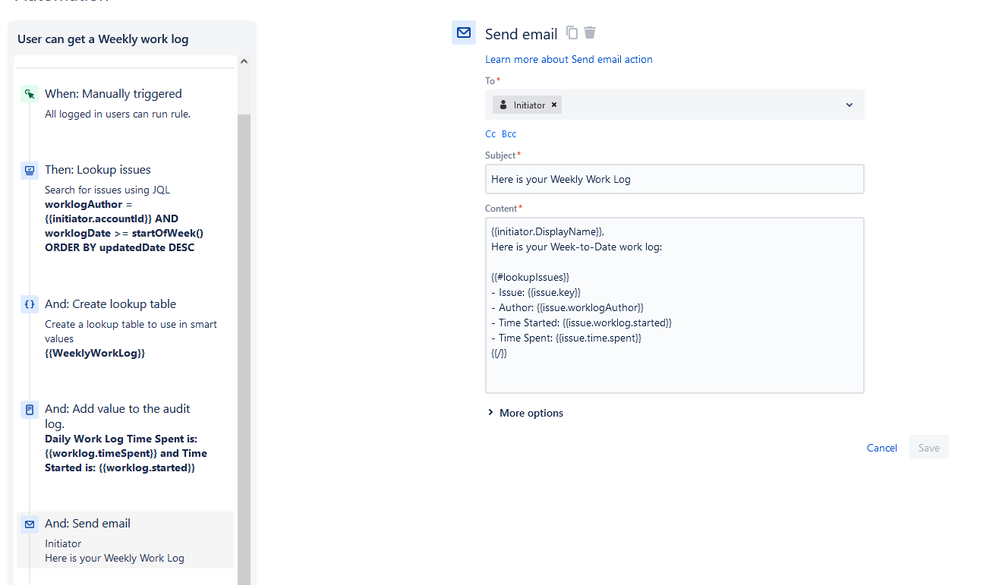The width and height of the screenshot is (999, 585).
Task: Select the Lookup issues step icon
Action: pos(29,169)
